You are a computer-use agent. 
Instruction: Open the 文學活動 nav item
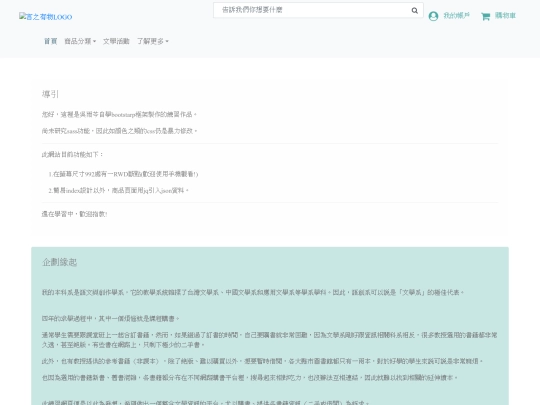pos(116,41)
